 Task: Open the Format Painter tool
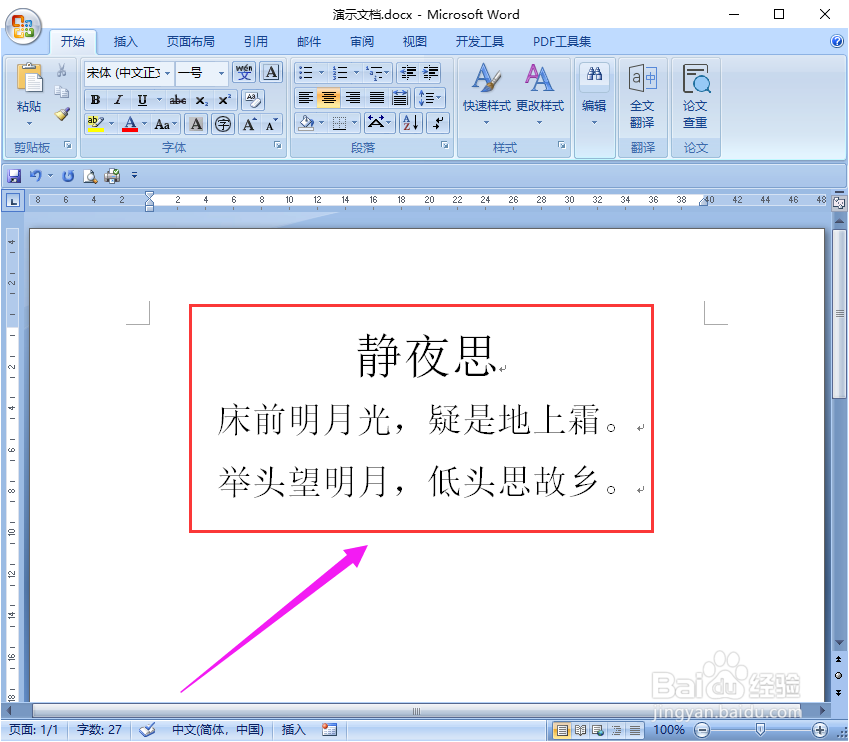[x=61, y=114]
